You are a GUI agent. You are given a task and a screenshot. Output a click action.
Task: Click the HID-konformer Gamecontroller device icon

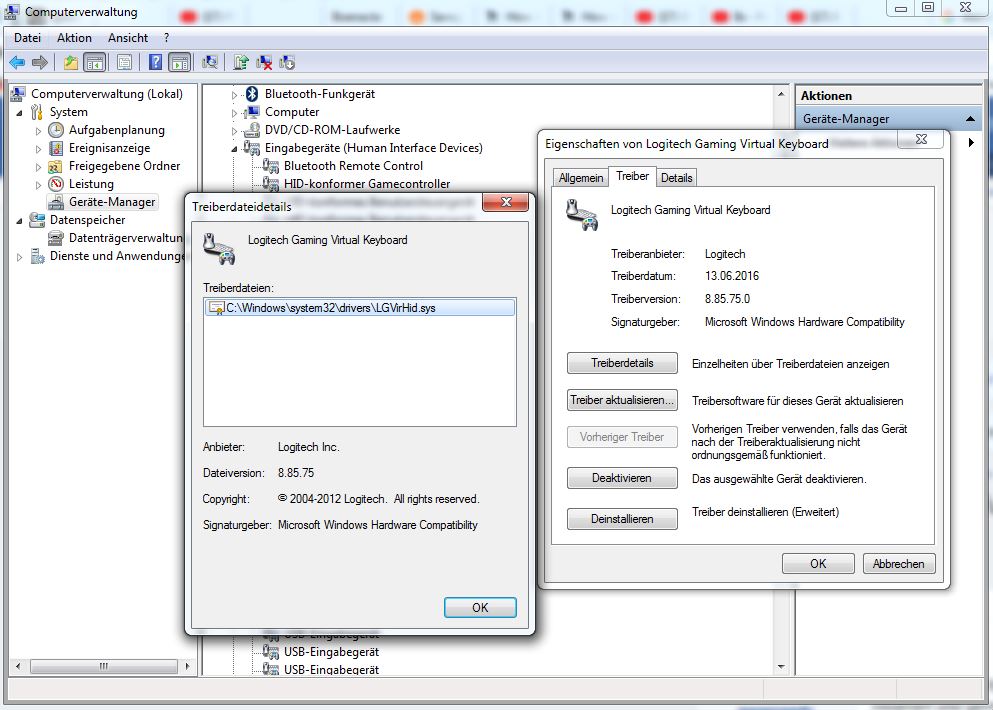click(271, 184)
